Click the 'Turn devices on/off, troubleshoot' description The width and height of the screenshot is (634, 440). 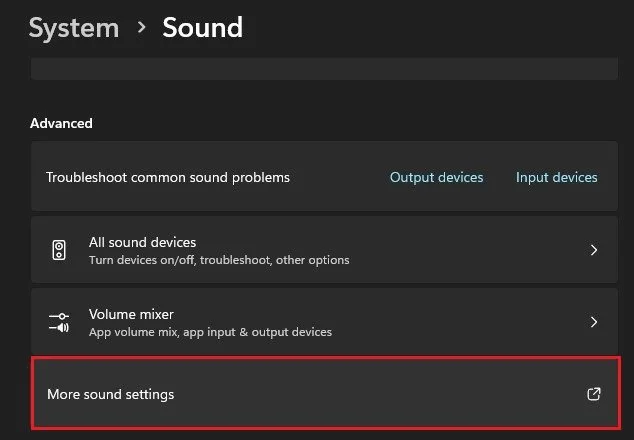[x=219, y=260]
